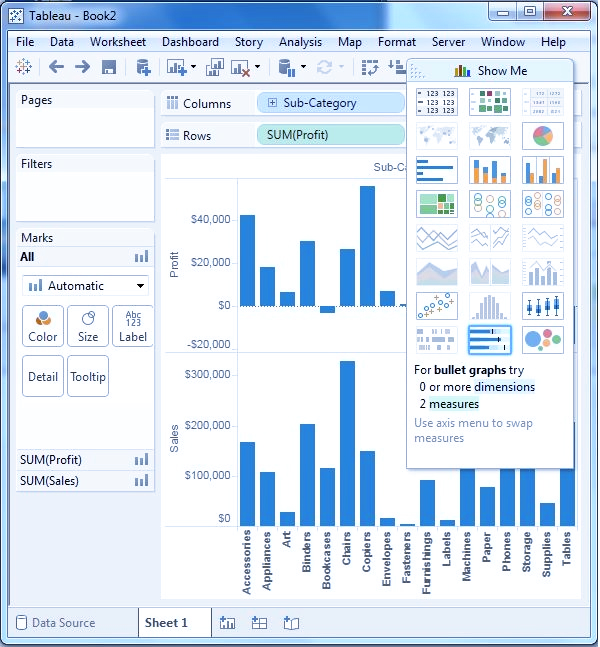Click the Undo back arrow
This screenshot has width=600, height=647.
(57, 66)
